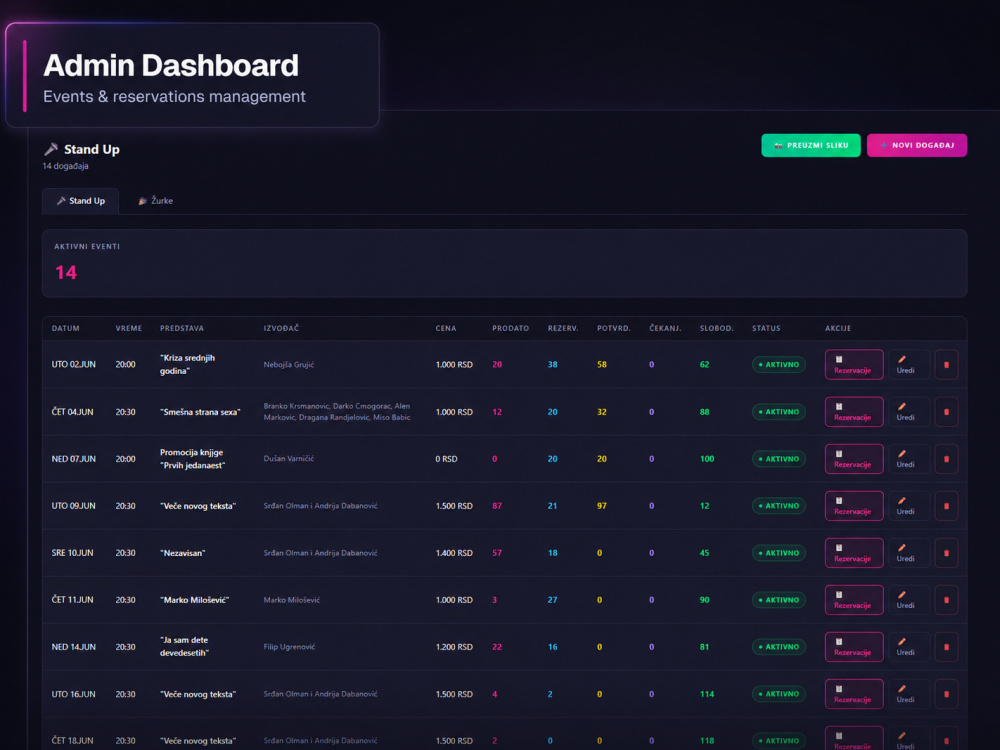Viewport: 1000px width, 750px height.
Task: Switch to the Stand Up tab
Action: 80,201
